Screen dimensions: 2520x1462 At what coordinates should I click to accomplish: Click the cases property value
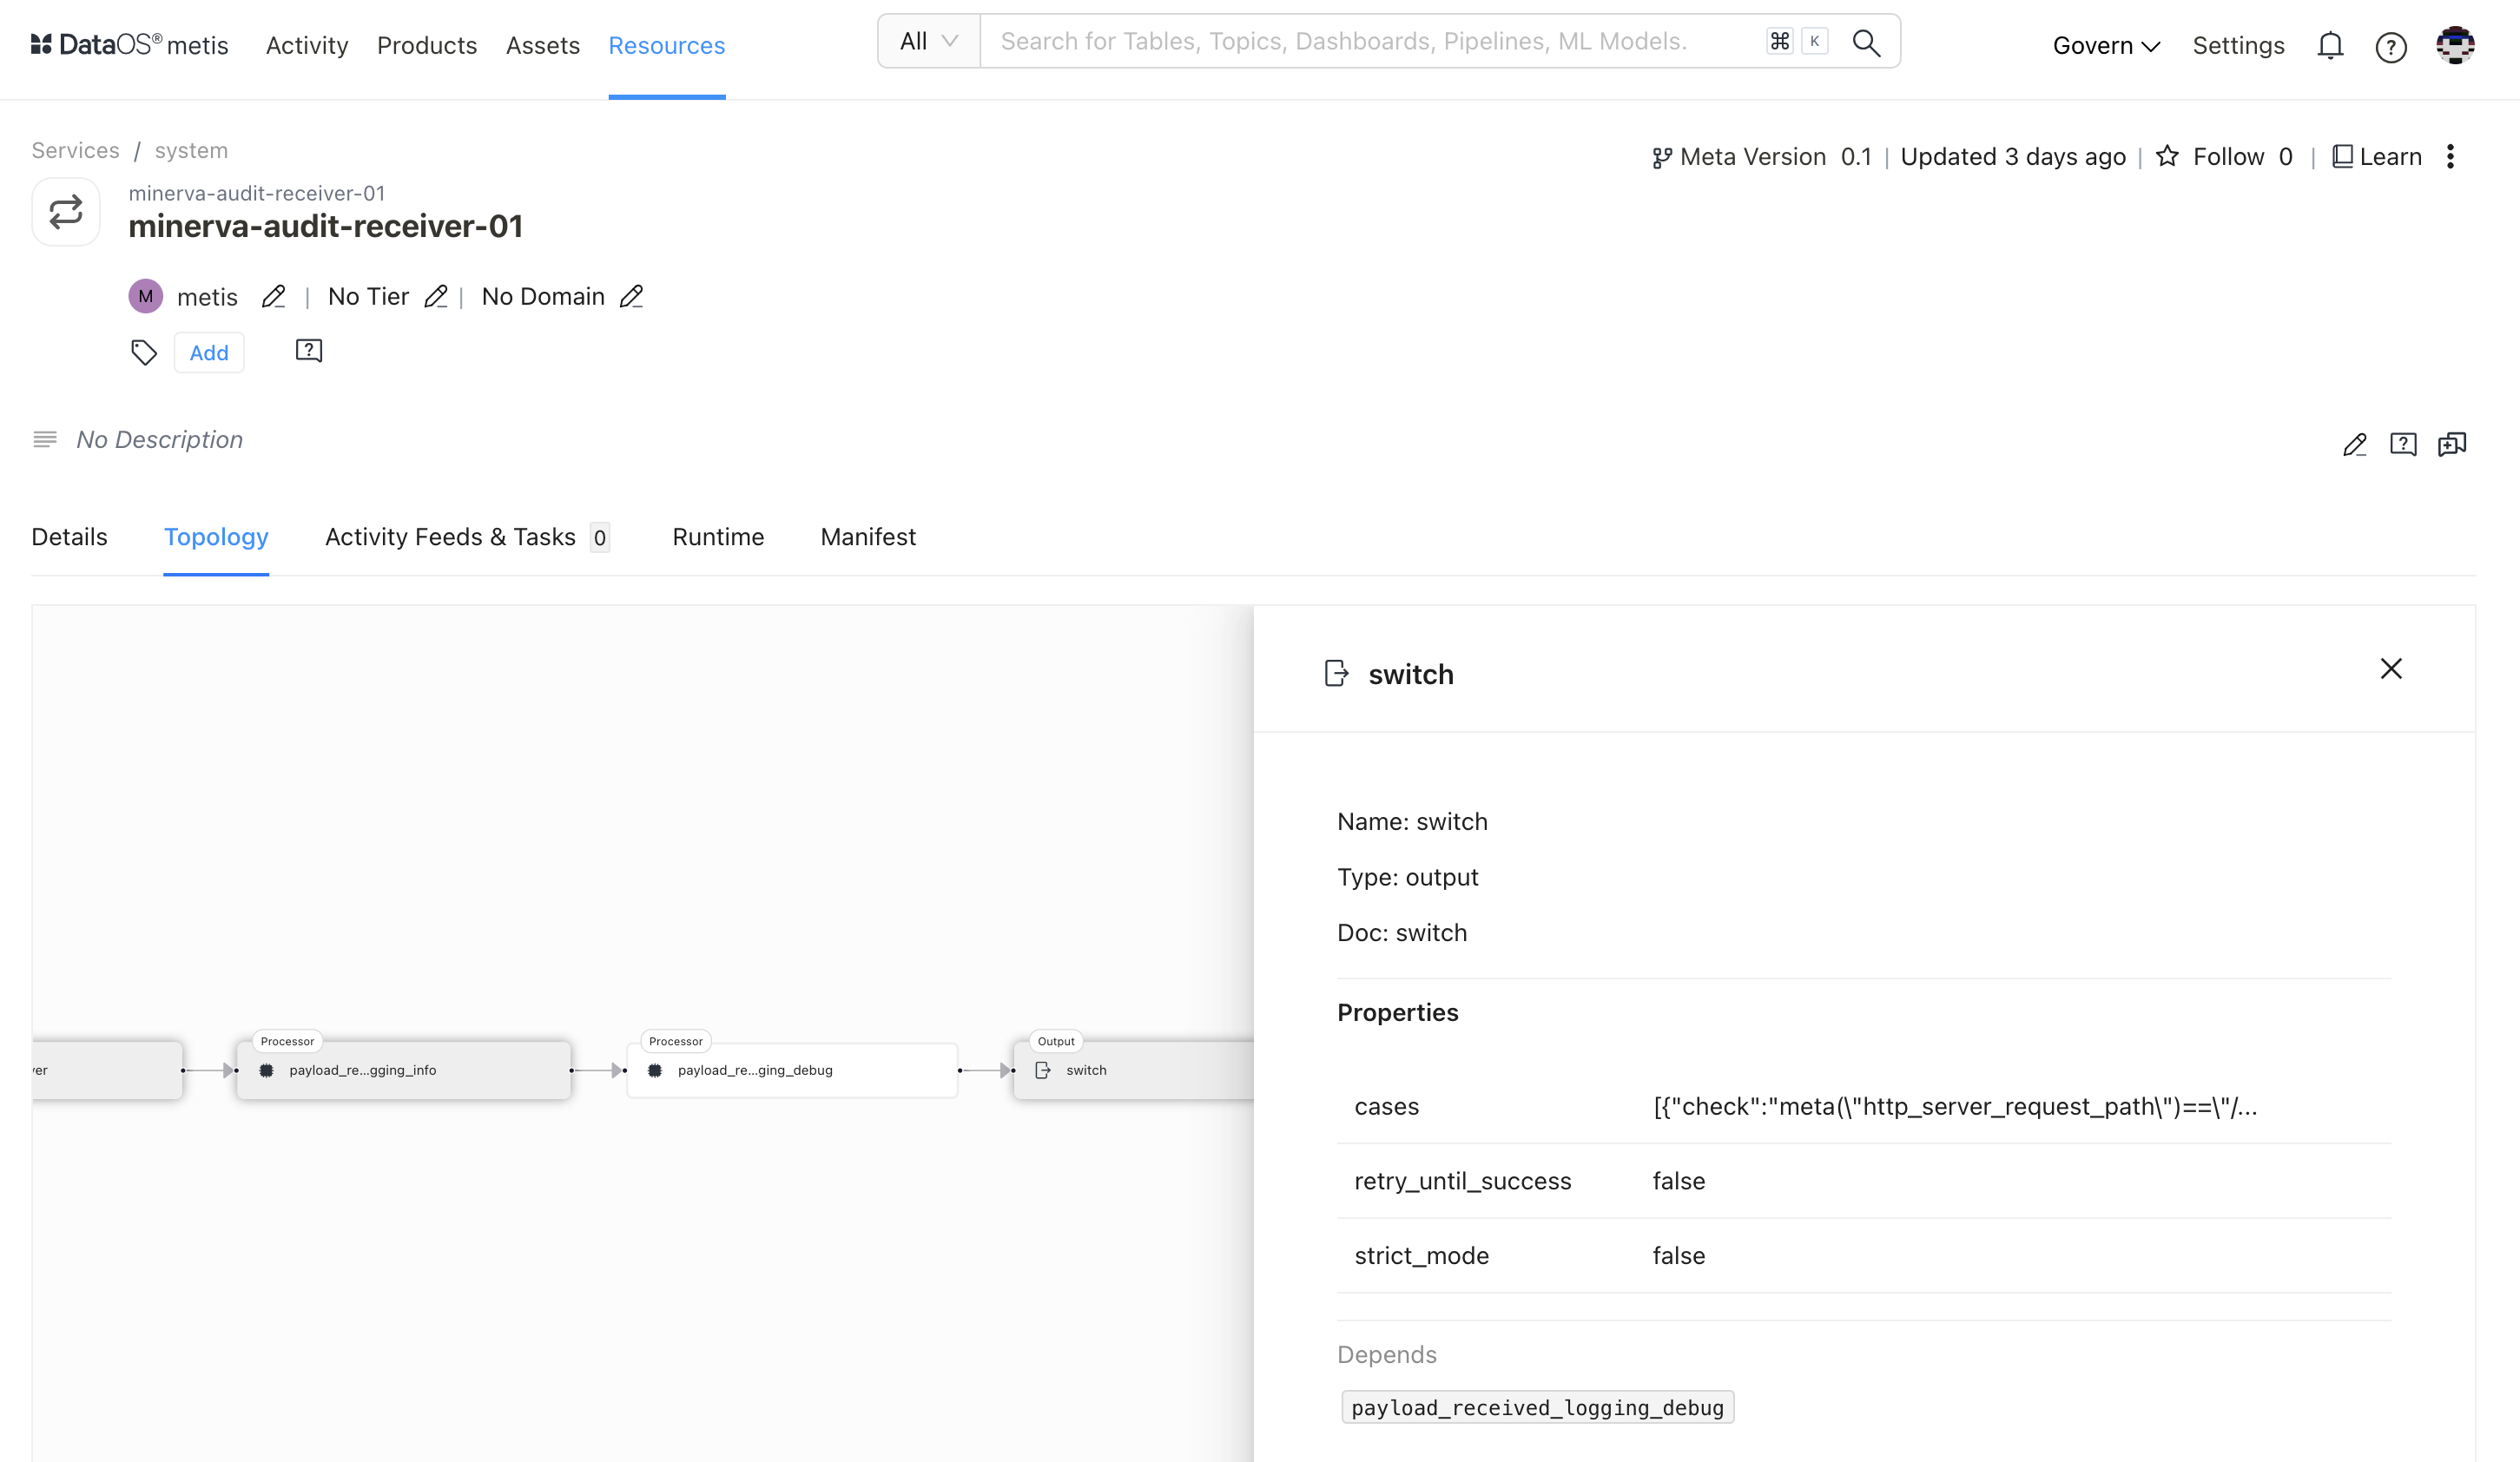tap(1955, 1107)
